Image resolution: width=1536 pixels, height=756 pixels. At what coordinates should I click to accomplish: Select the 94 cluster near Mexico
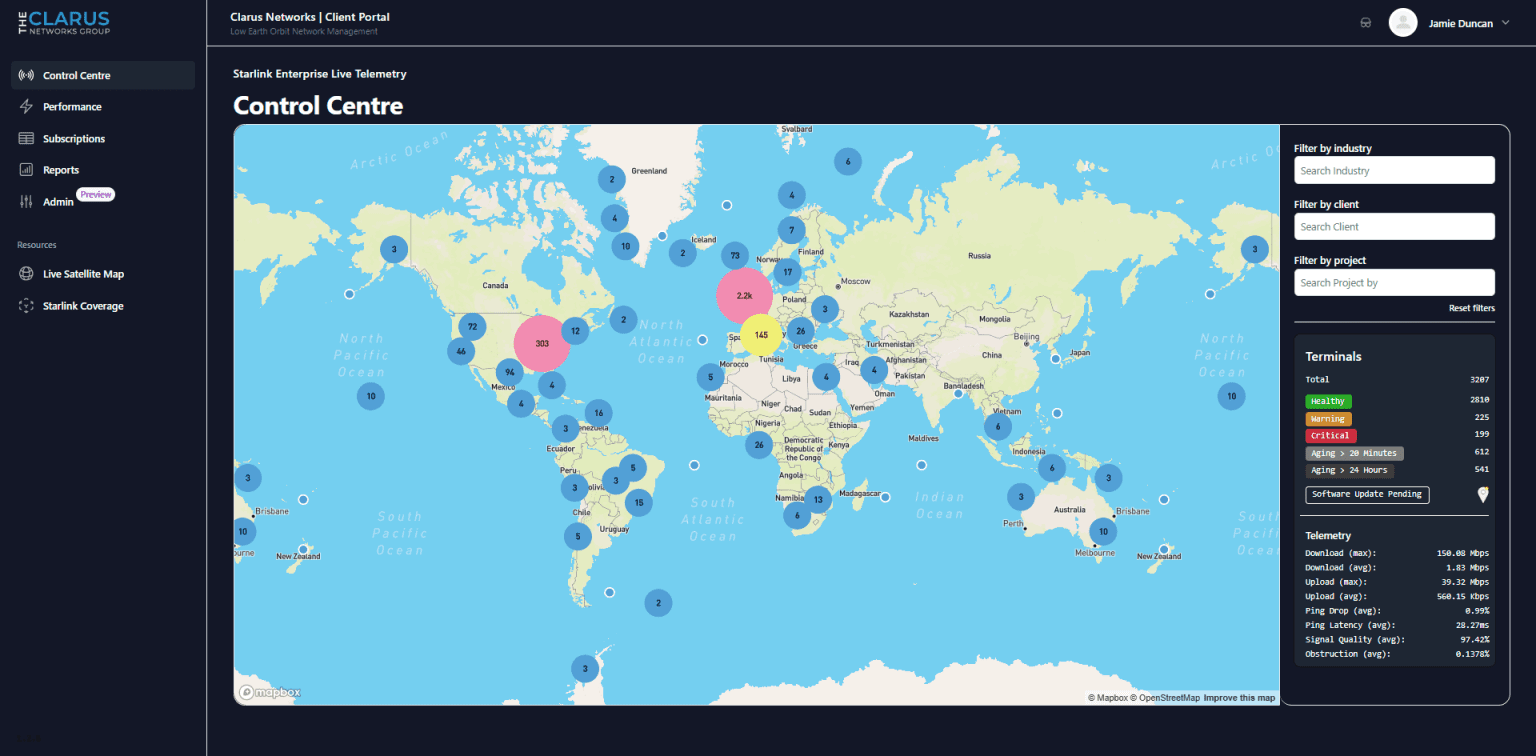point(509,373)
